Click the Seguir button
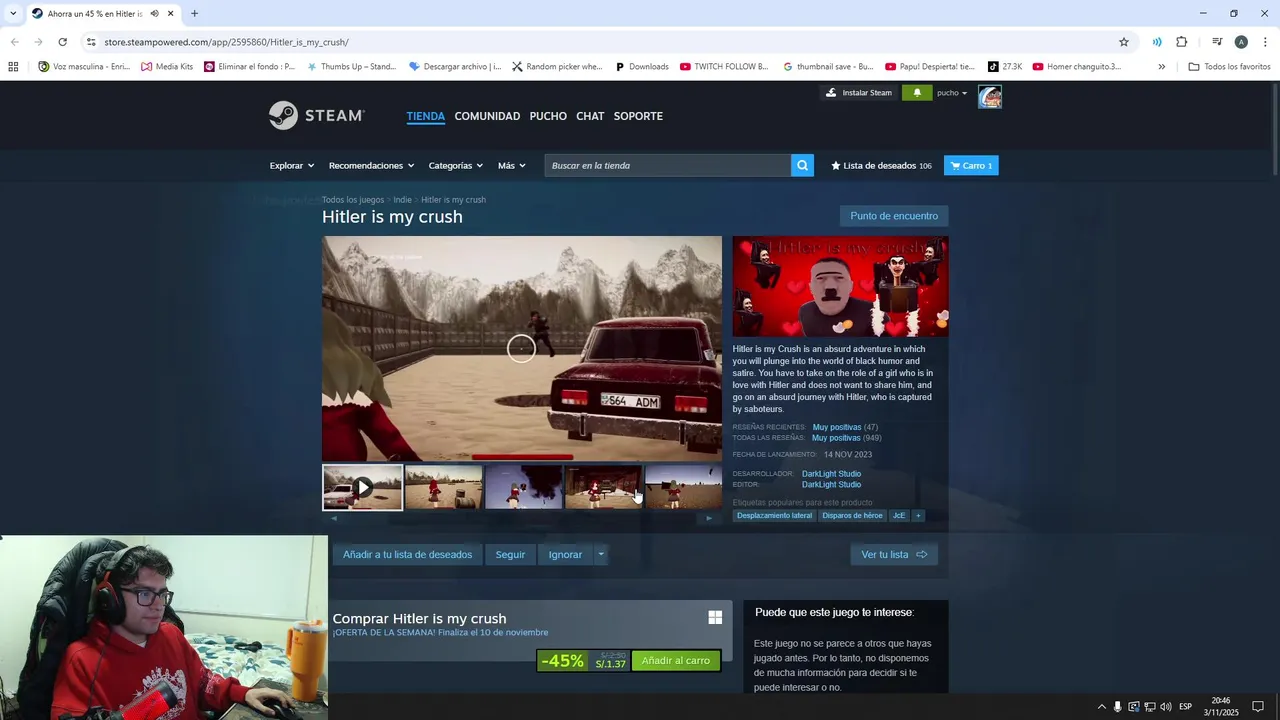1280x720 pixels. [x=510, y=555]
